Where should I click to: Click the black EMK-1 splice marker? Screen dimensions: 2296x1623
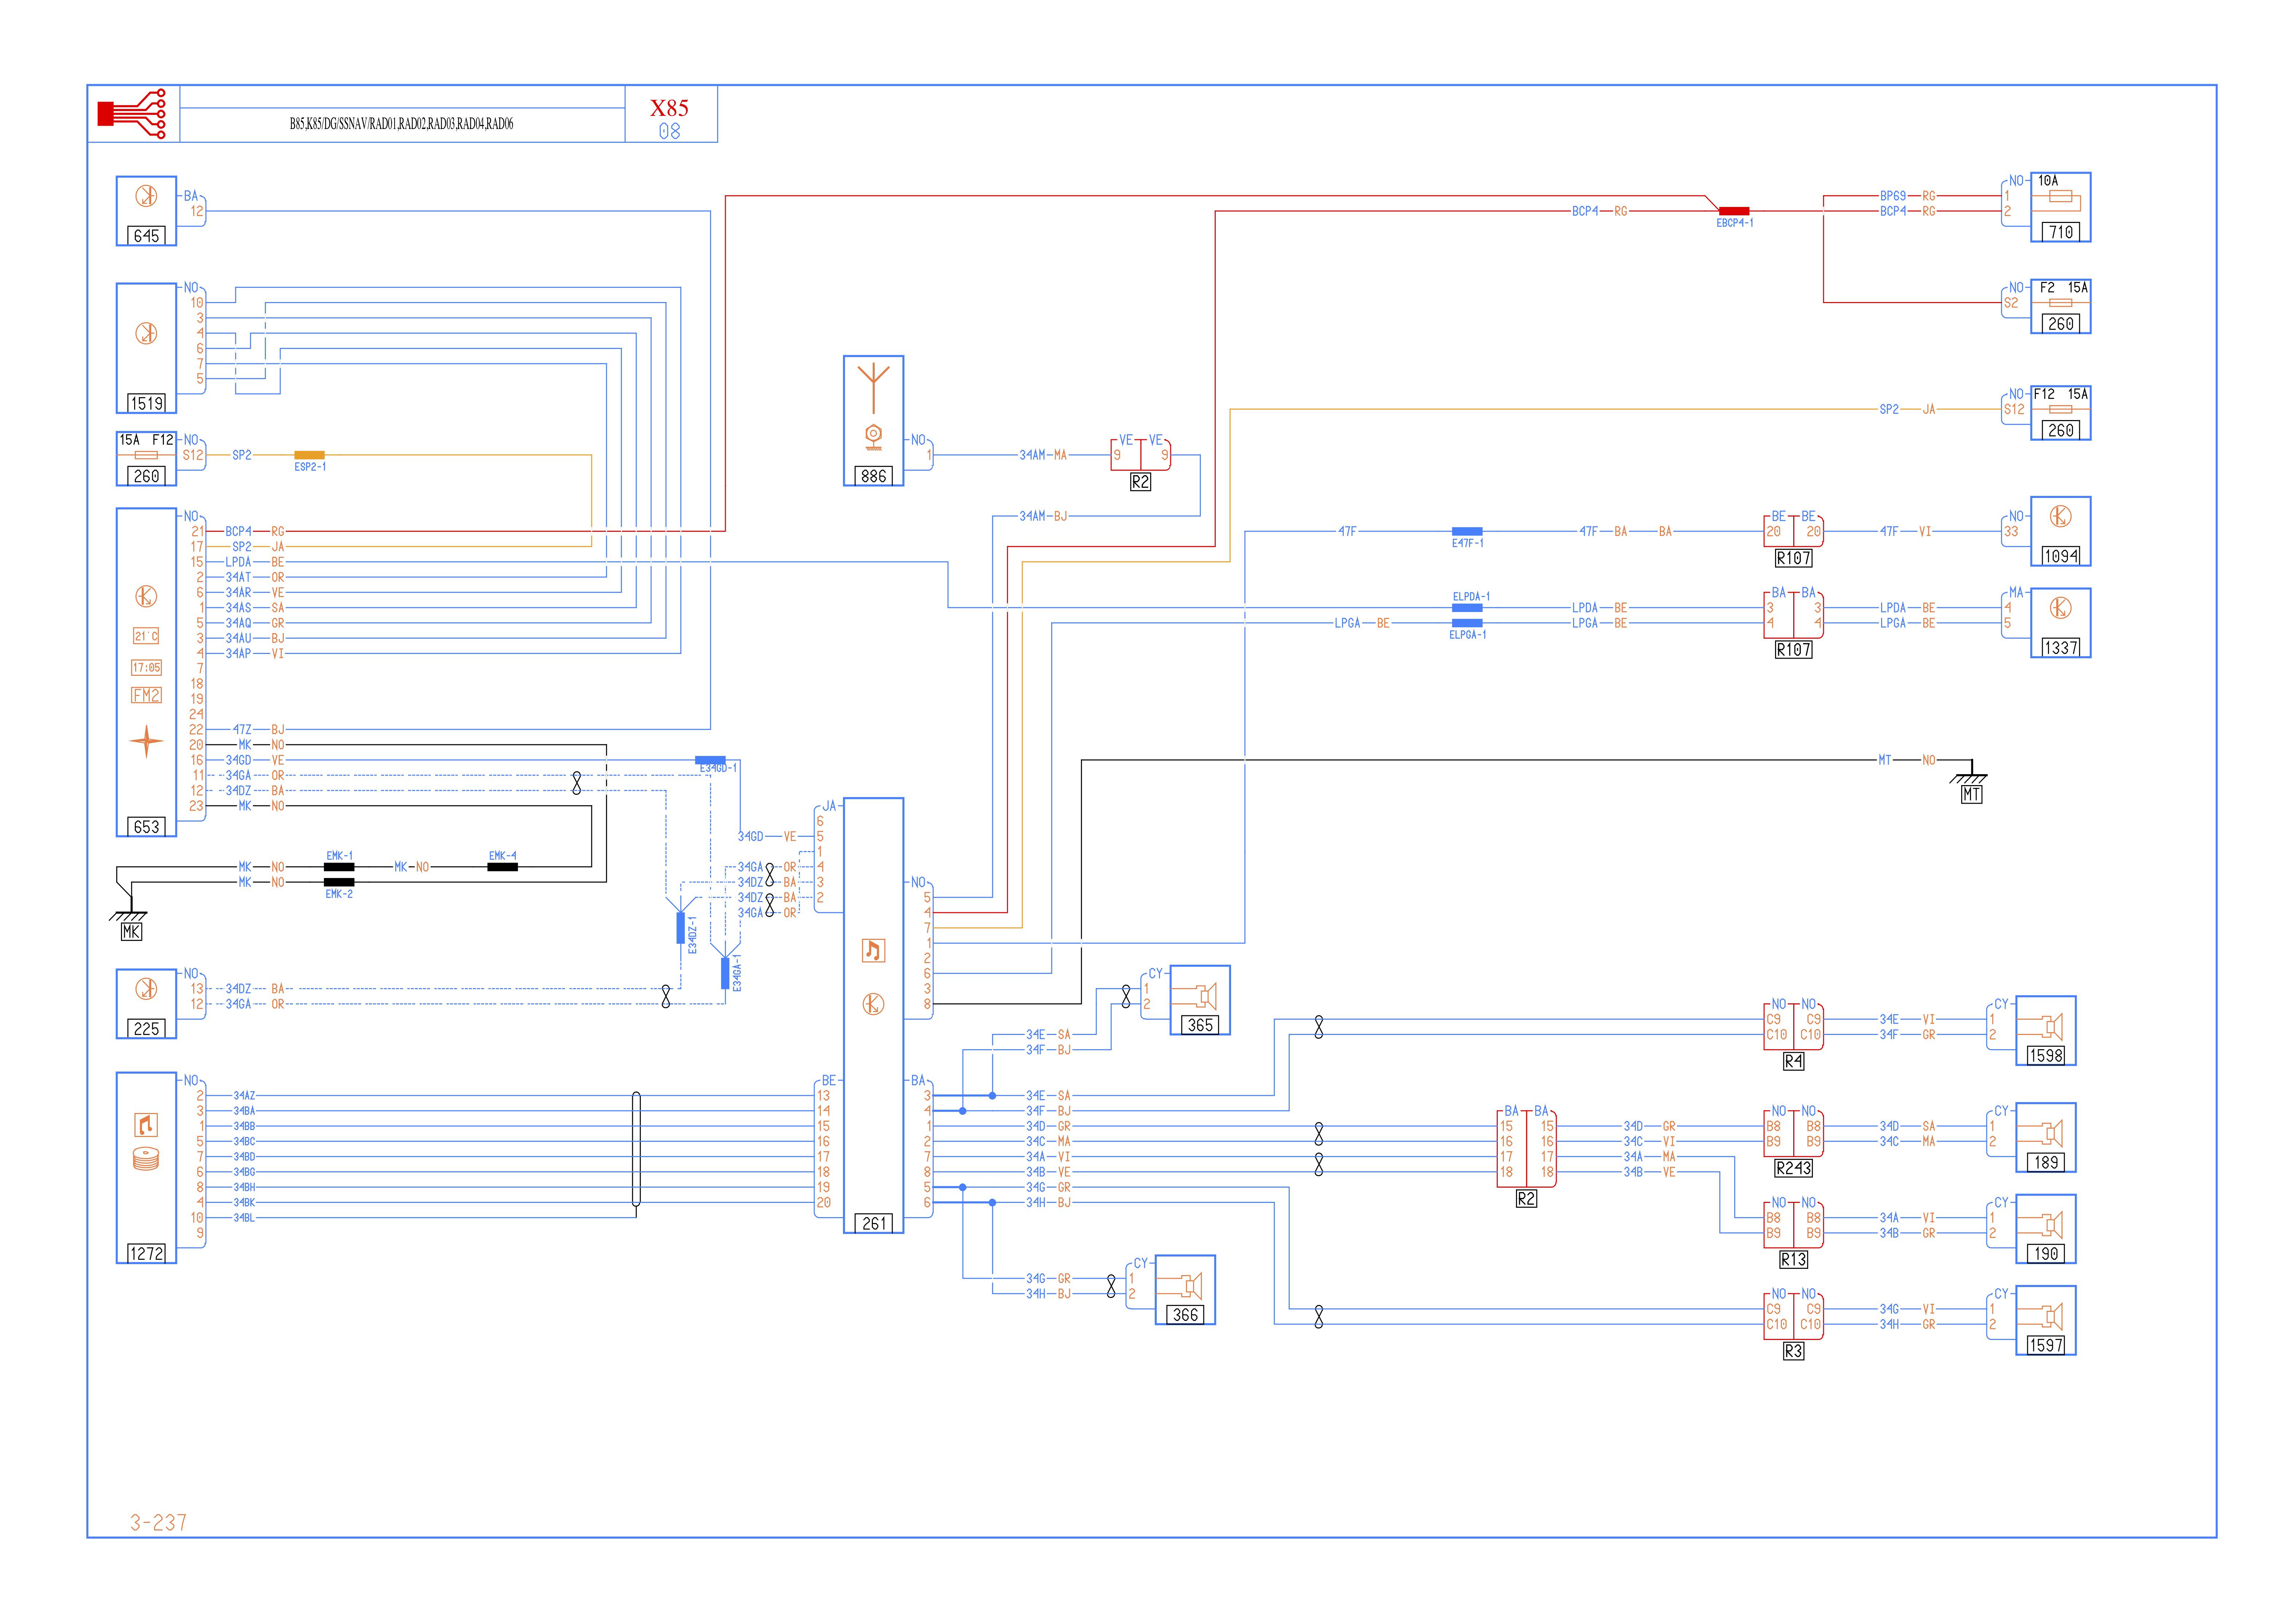[x=339, y=867]
